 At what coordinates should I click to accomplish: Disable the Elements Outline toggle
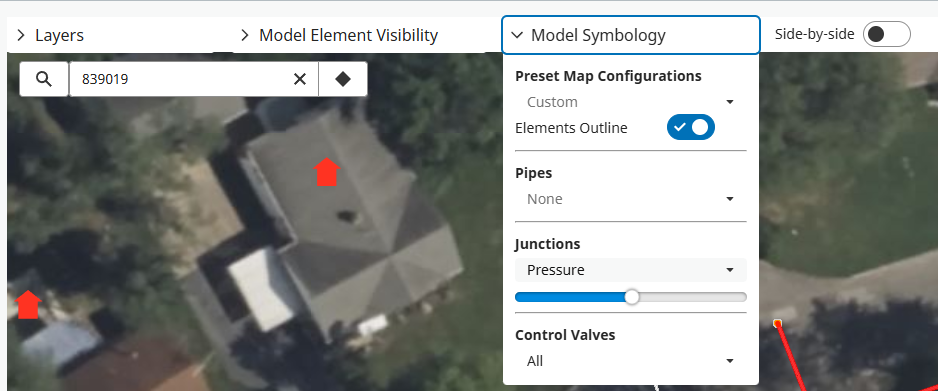coord(691,127)
